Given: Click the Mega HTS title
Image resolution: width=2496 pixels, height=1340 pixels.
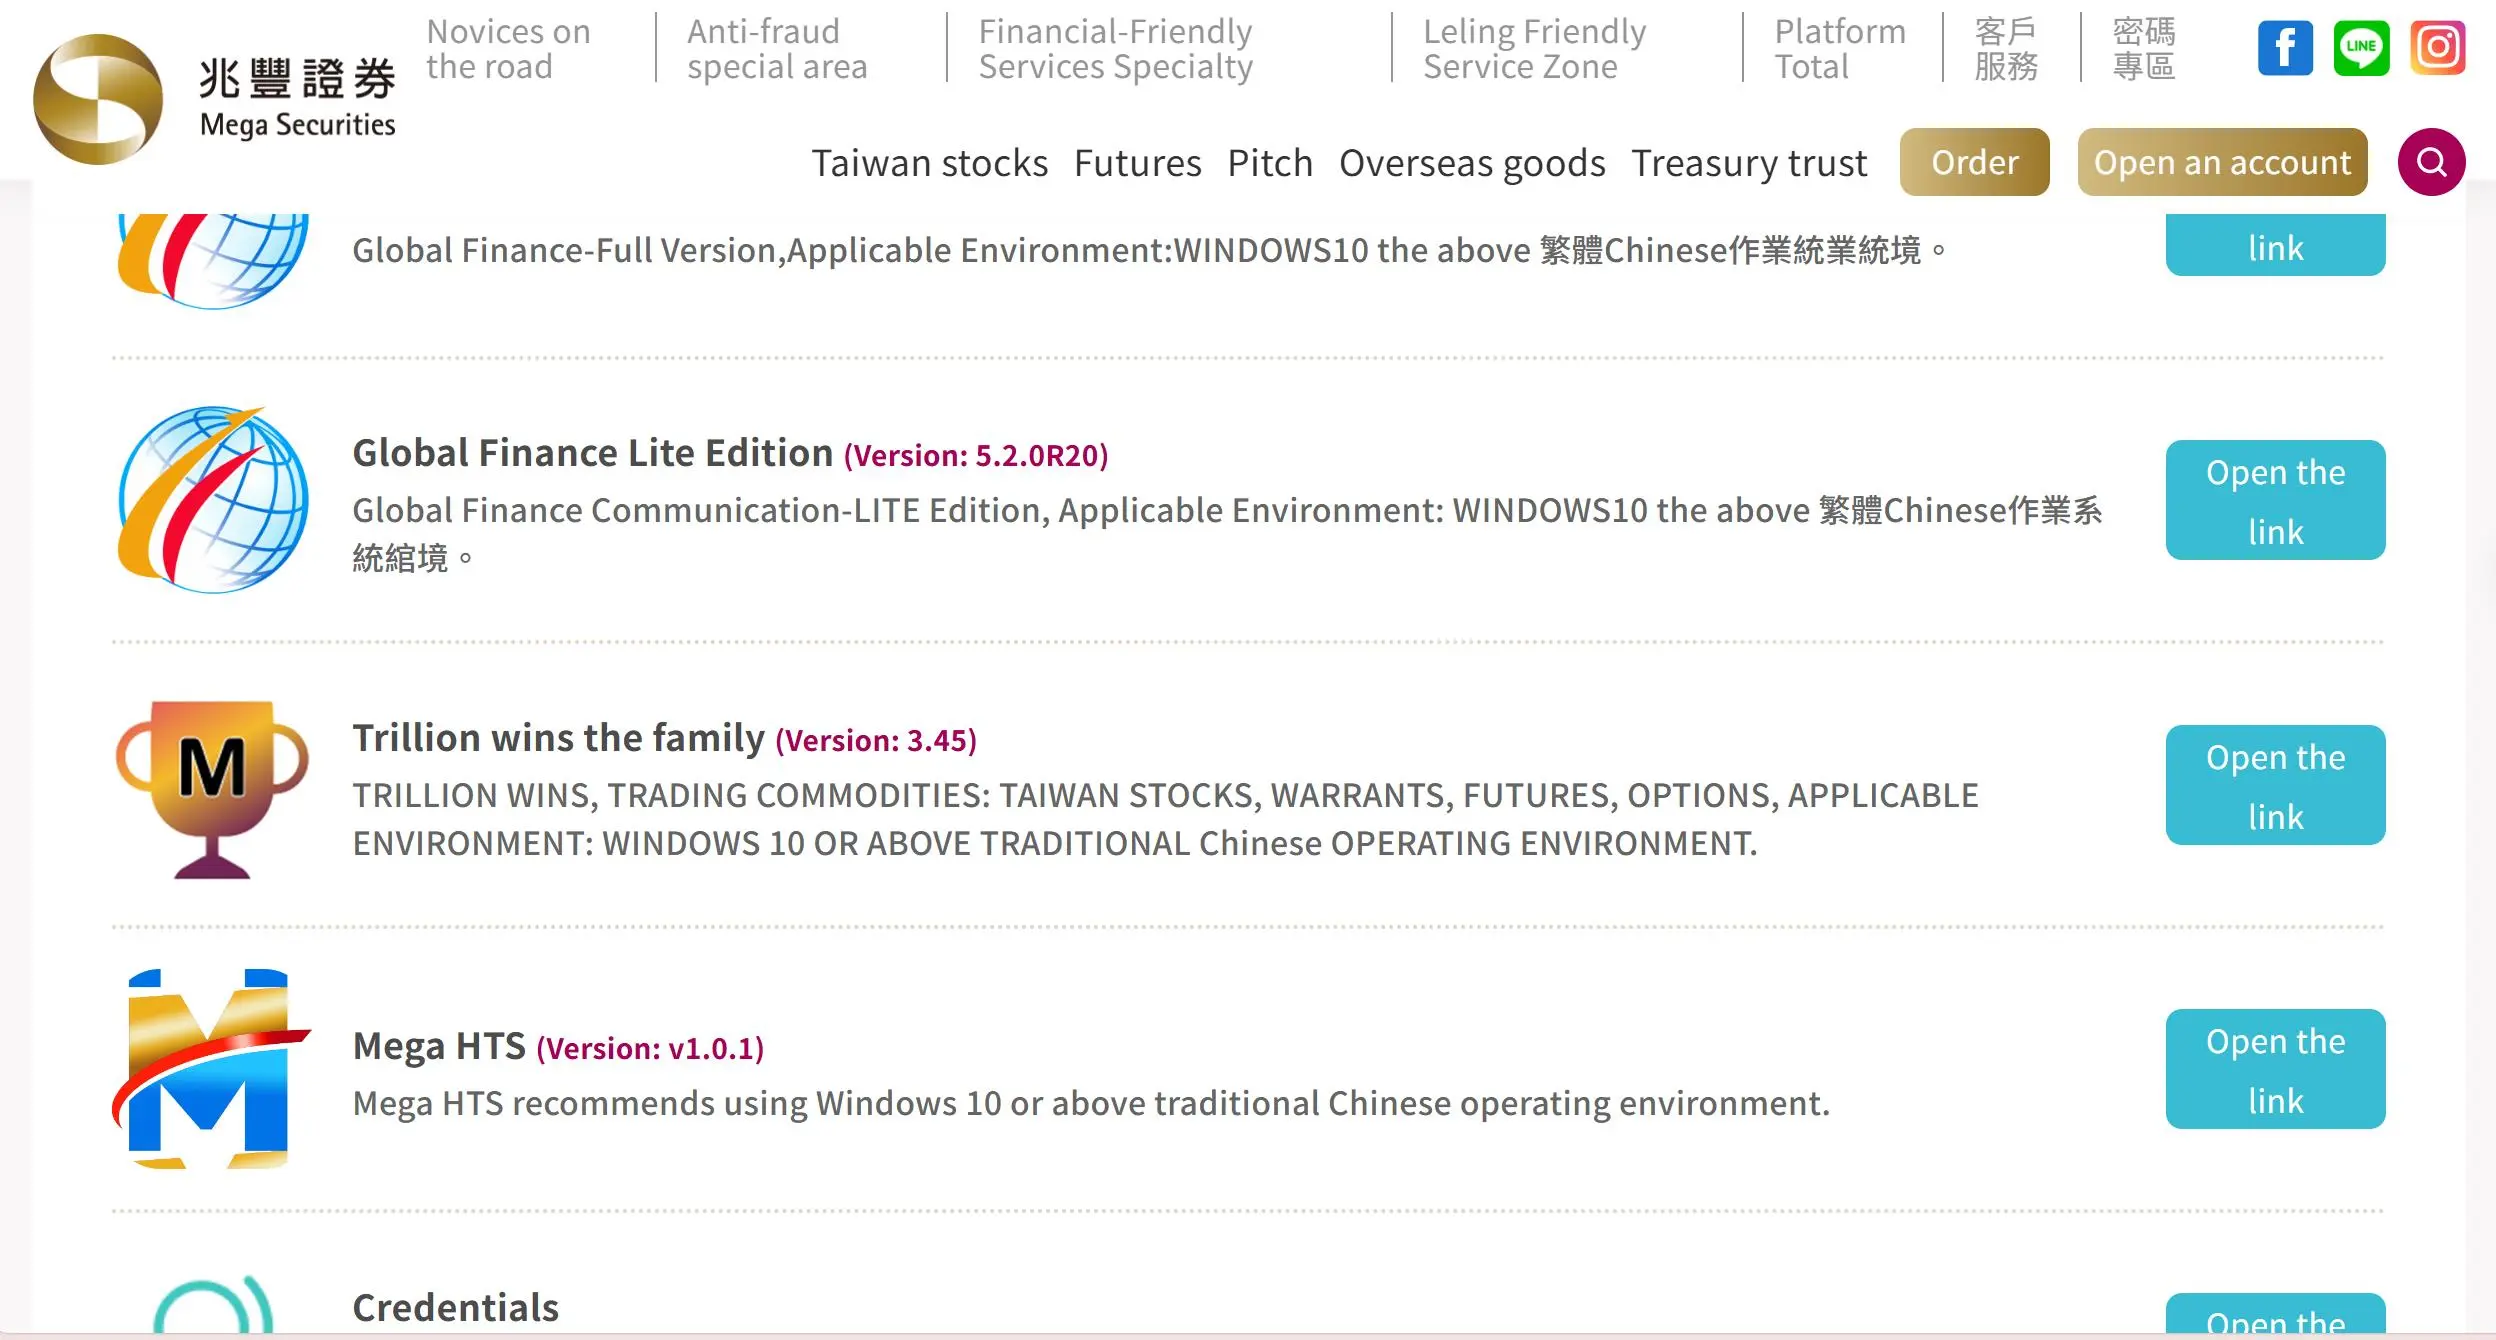Looking at the screenshot, I should (439, 1046).
